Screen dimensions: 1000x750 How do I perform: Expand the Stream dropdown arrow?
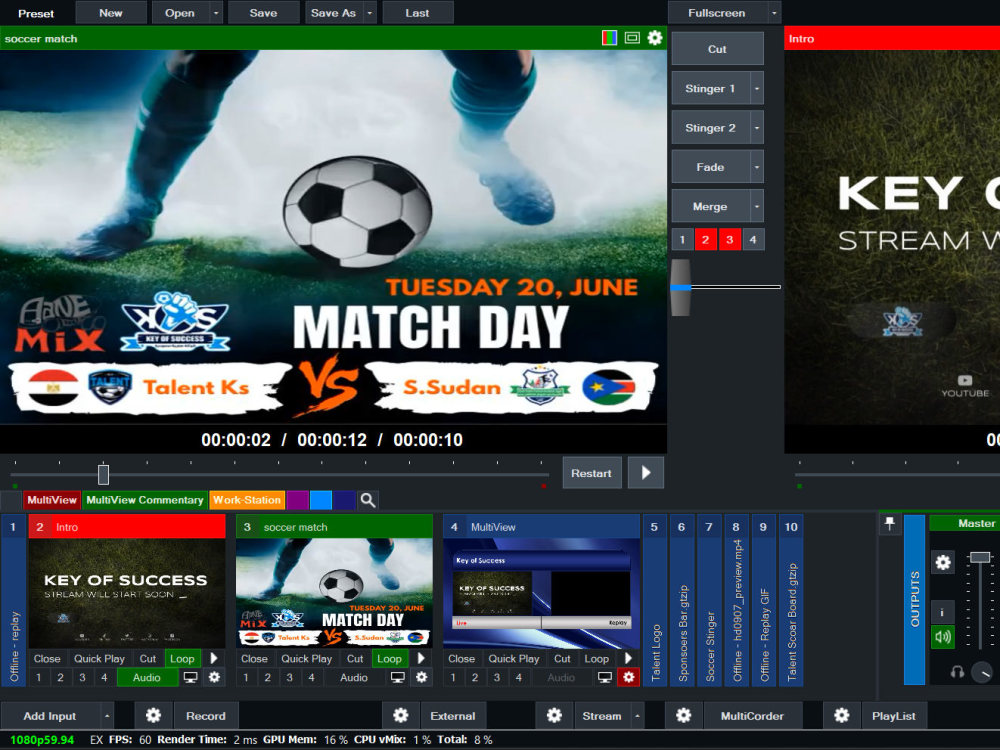pos(636,716)
